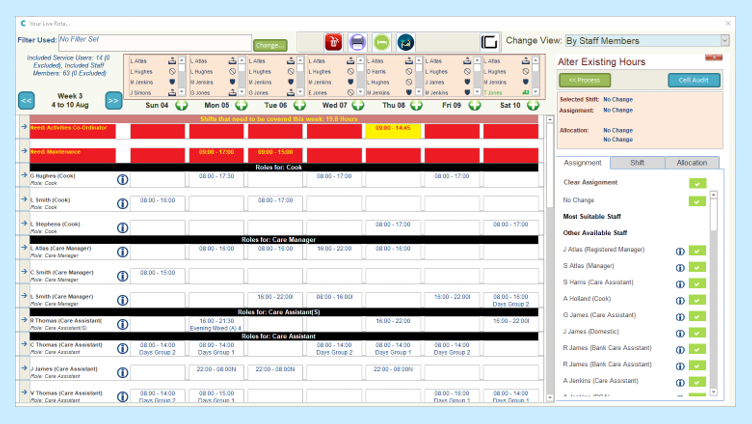Expand L Smith (Cook) row arrow
Screen dimensions: 752x424
pos(24,199)
